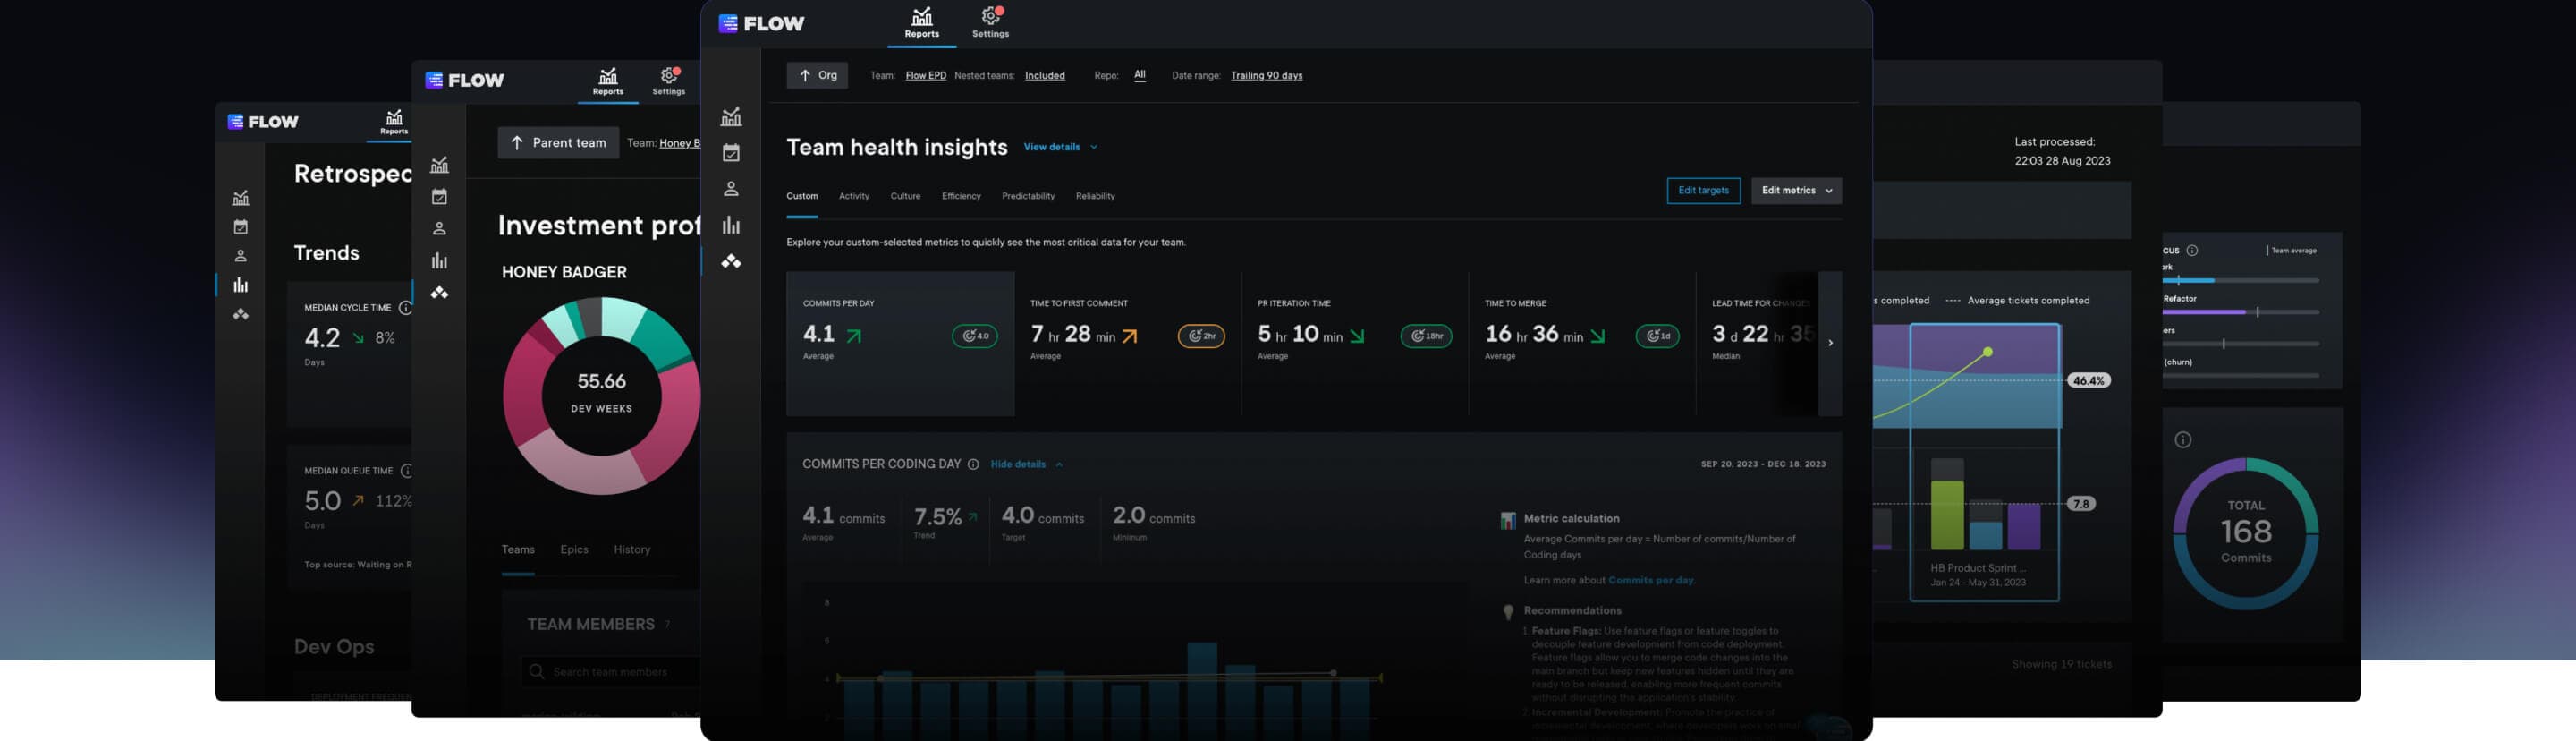
Task: Switch to the Efficiency tab
Action: pyautogui.click(x=960, y=196)
